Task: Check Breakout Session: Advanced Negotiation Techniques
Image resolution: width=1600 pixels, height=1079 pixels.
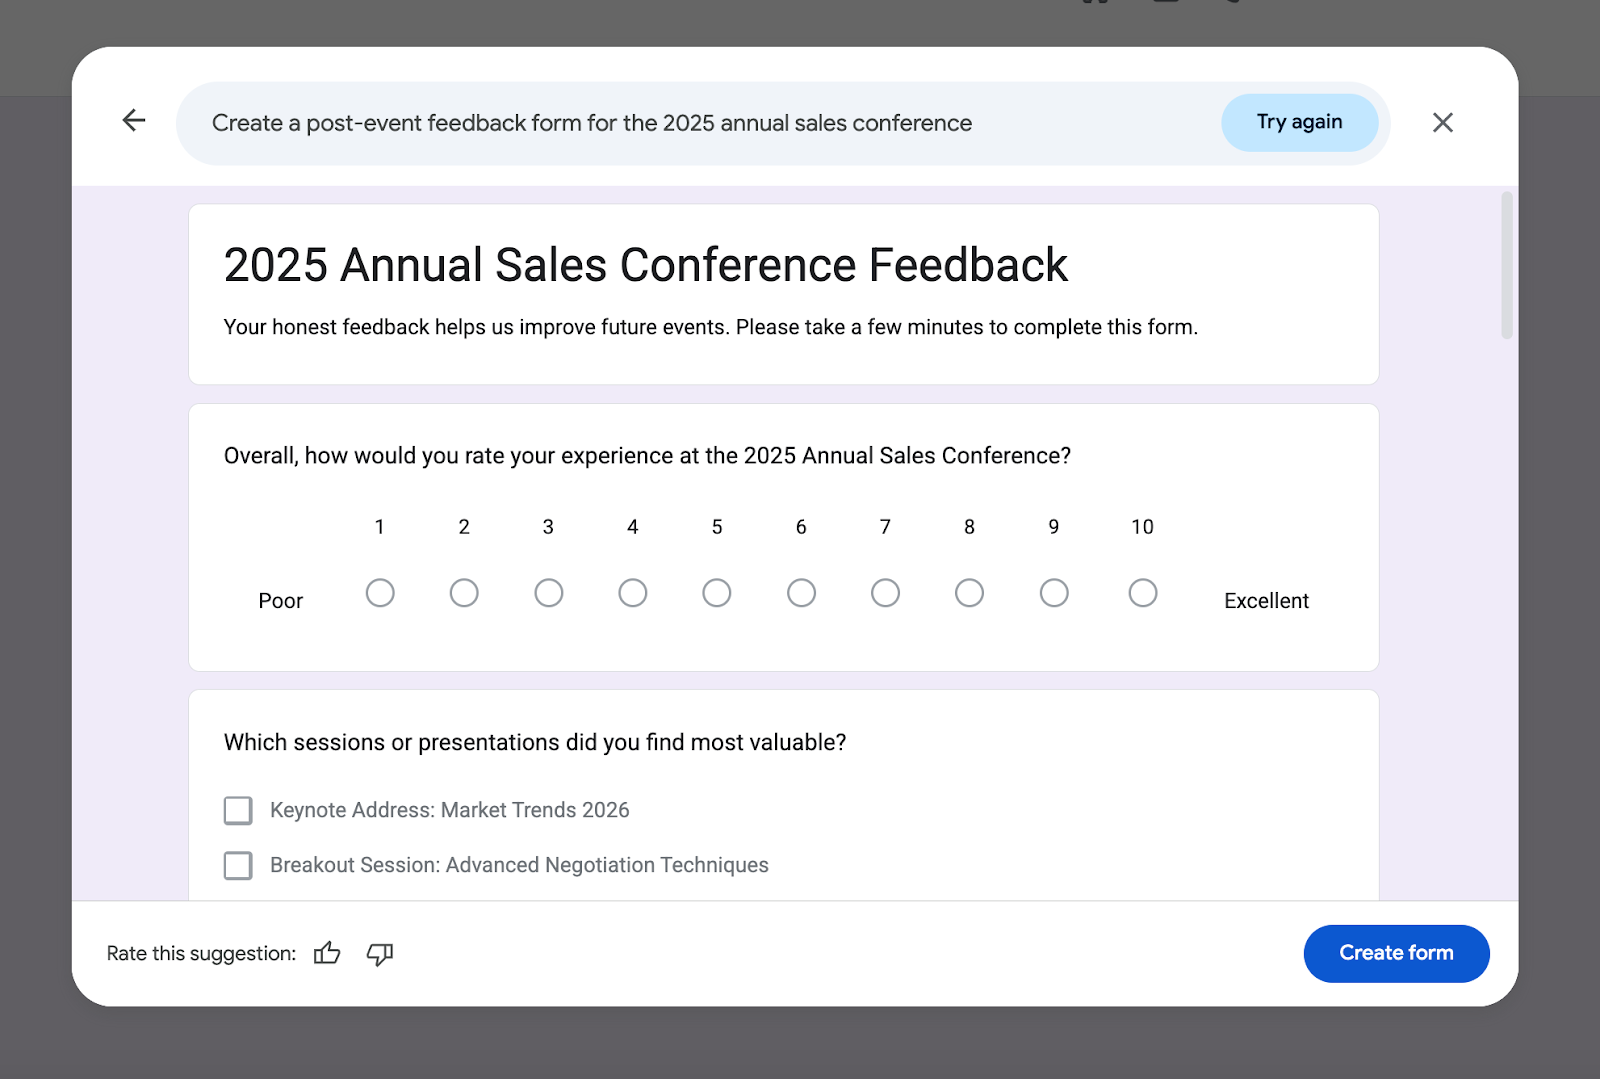Action: point(237,865)
